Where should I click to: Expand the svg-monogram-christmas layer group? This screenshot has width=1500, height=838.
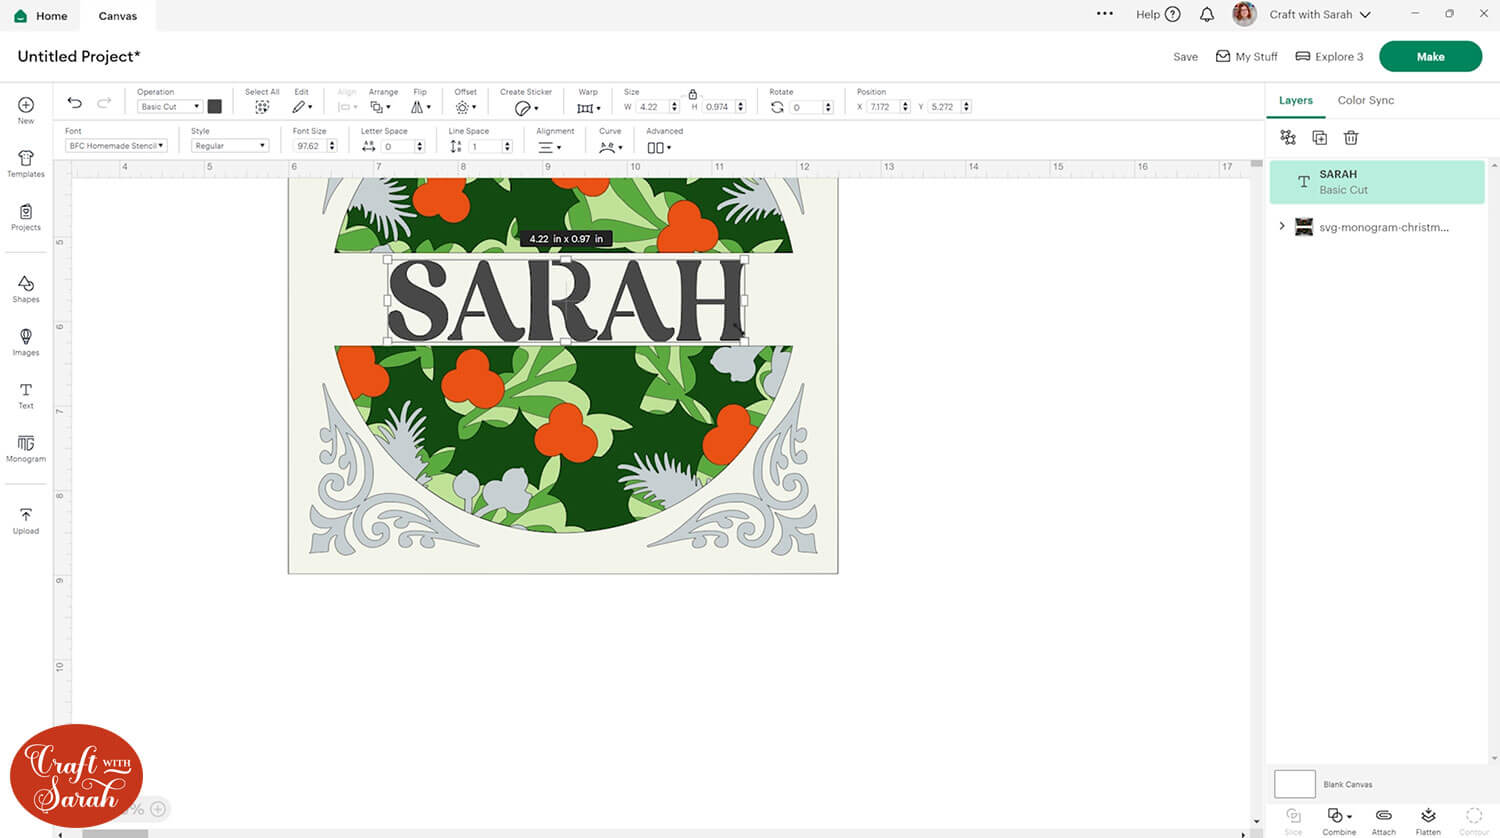tap(1282, 227)
